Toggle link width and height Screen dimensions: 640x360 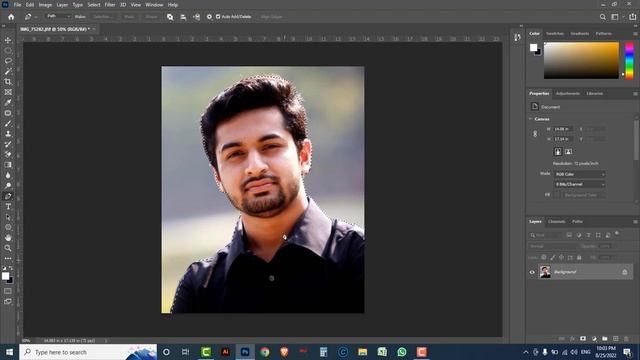pos(535,134)
